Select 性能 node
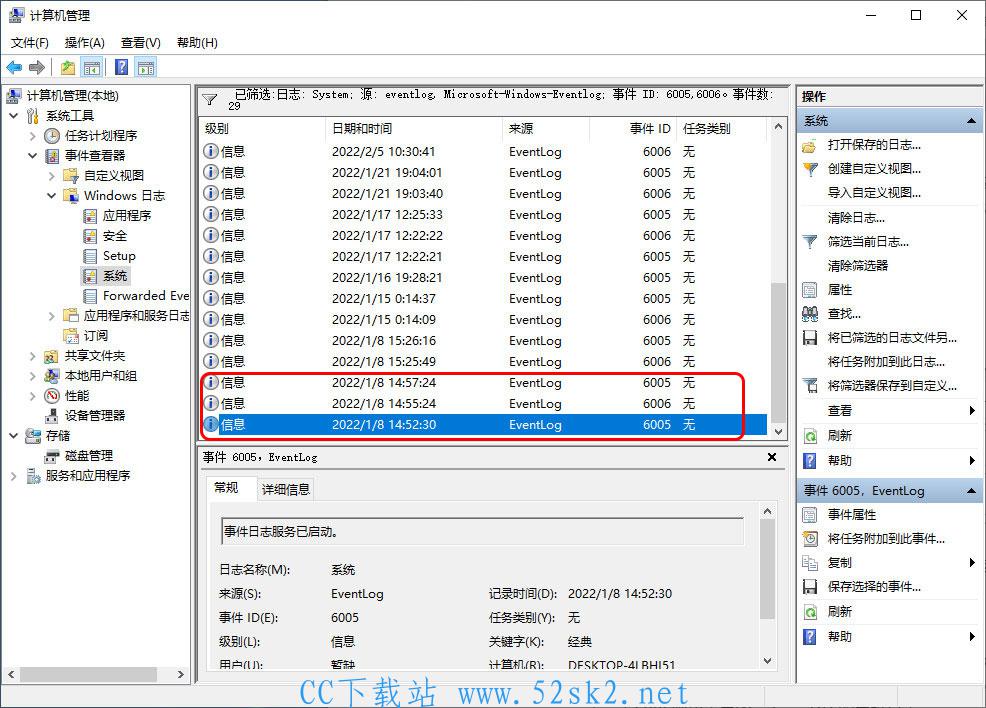Image resolution: width=986 pixels, height=708 pixels. point(77,396)
